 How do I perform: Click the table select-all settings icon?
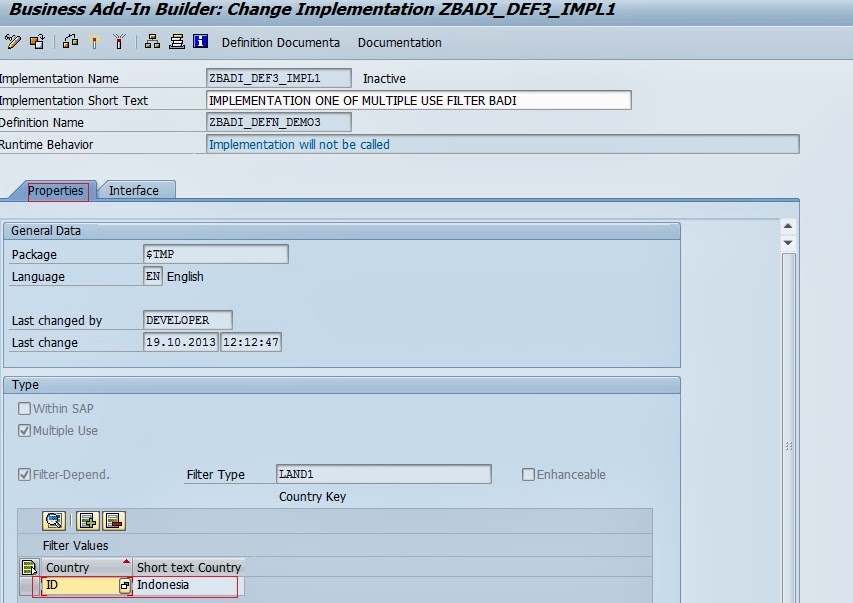tap(29, 567)
